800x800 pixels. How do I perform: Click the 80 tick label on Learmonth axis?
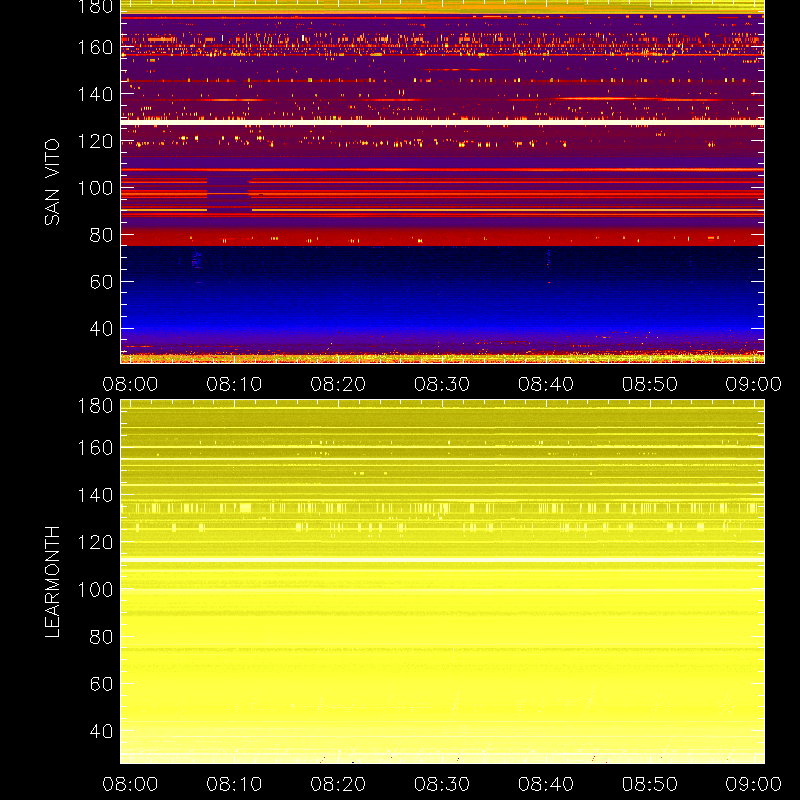101,637
